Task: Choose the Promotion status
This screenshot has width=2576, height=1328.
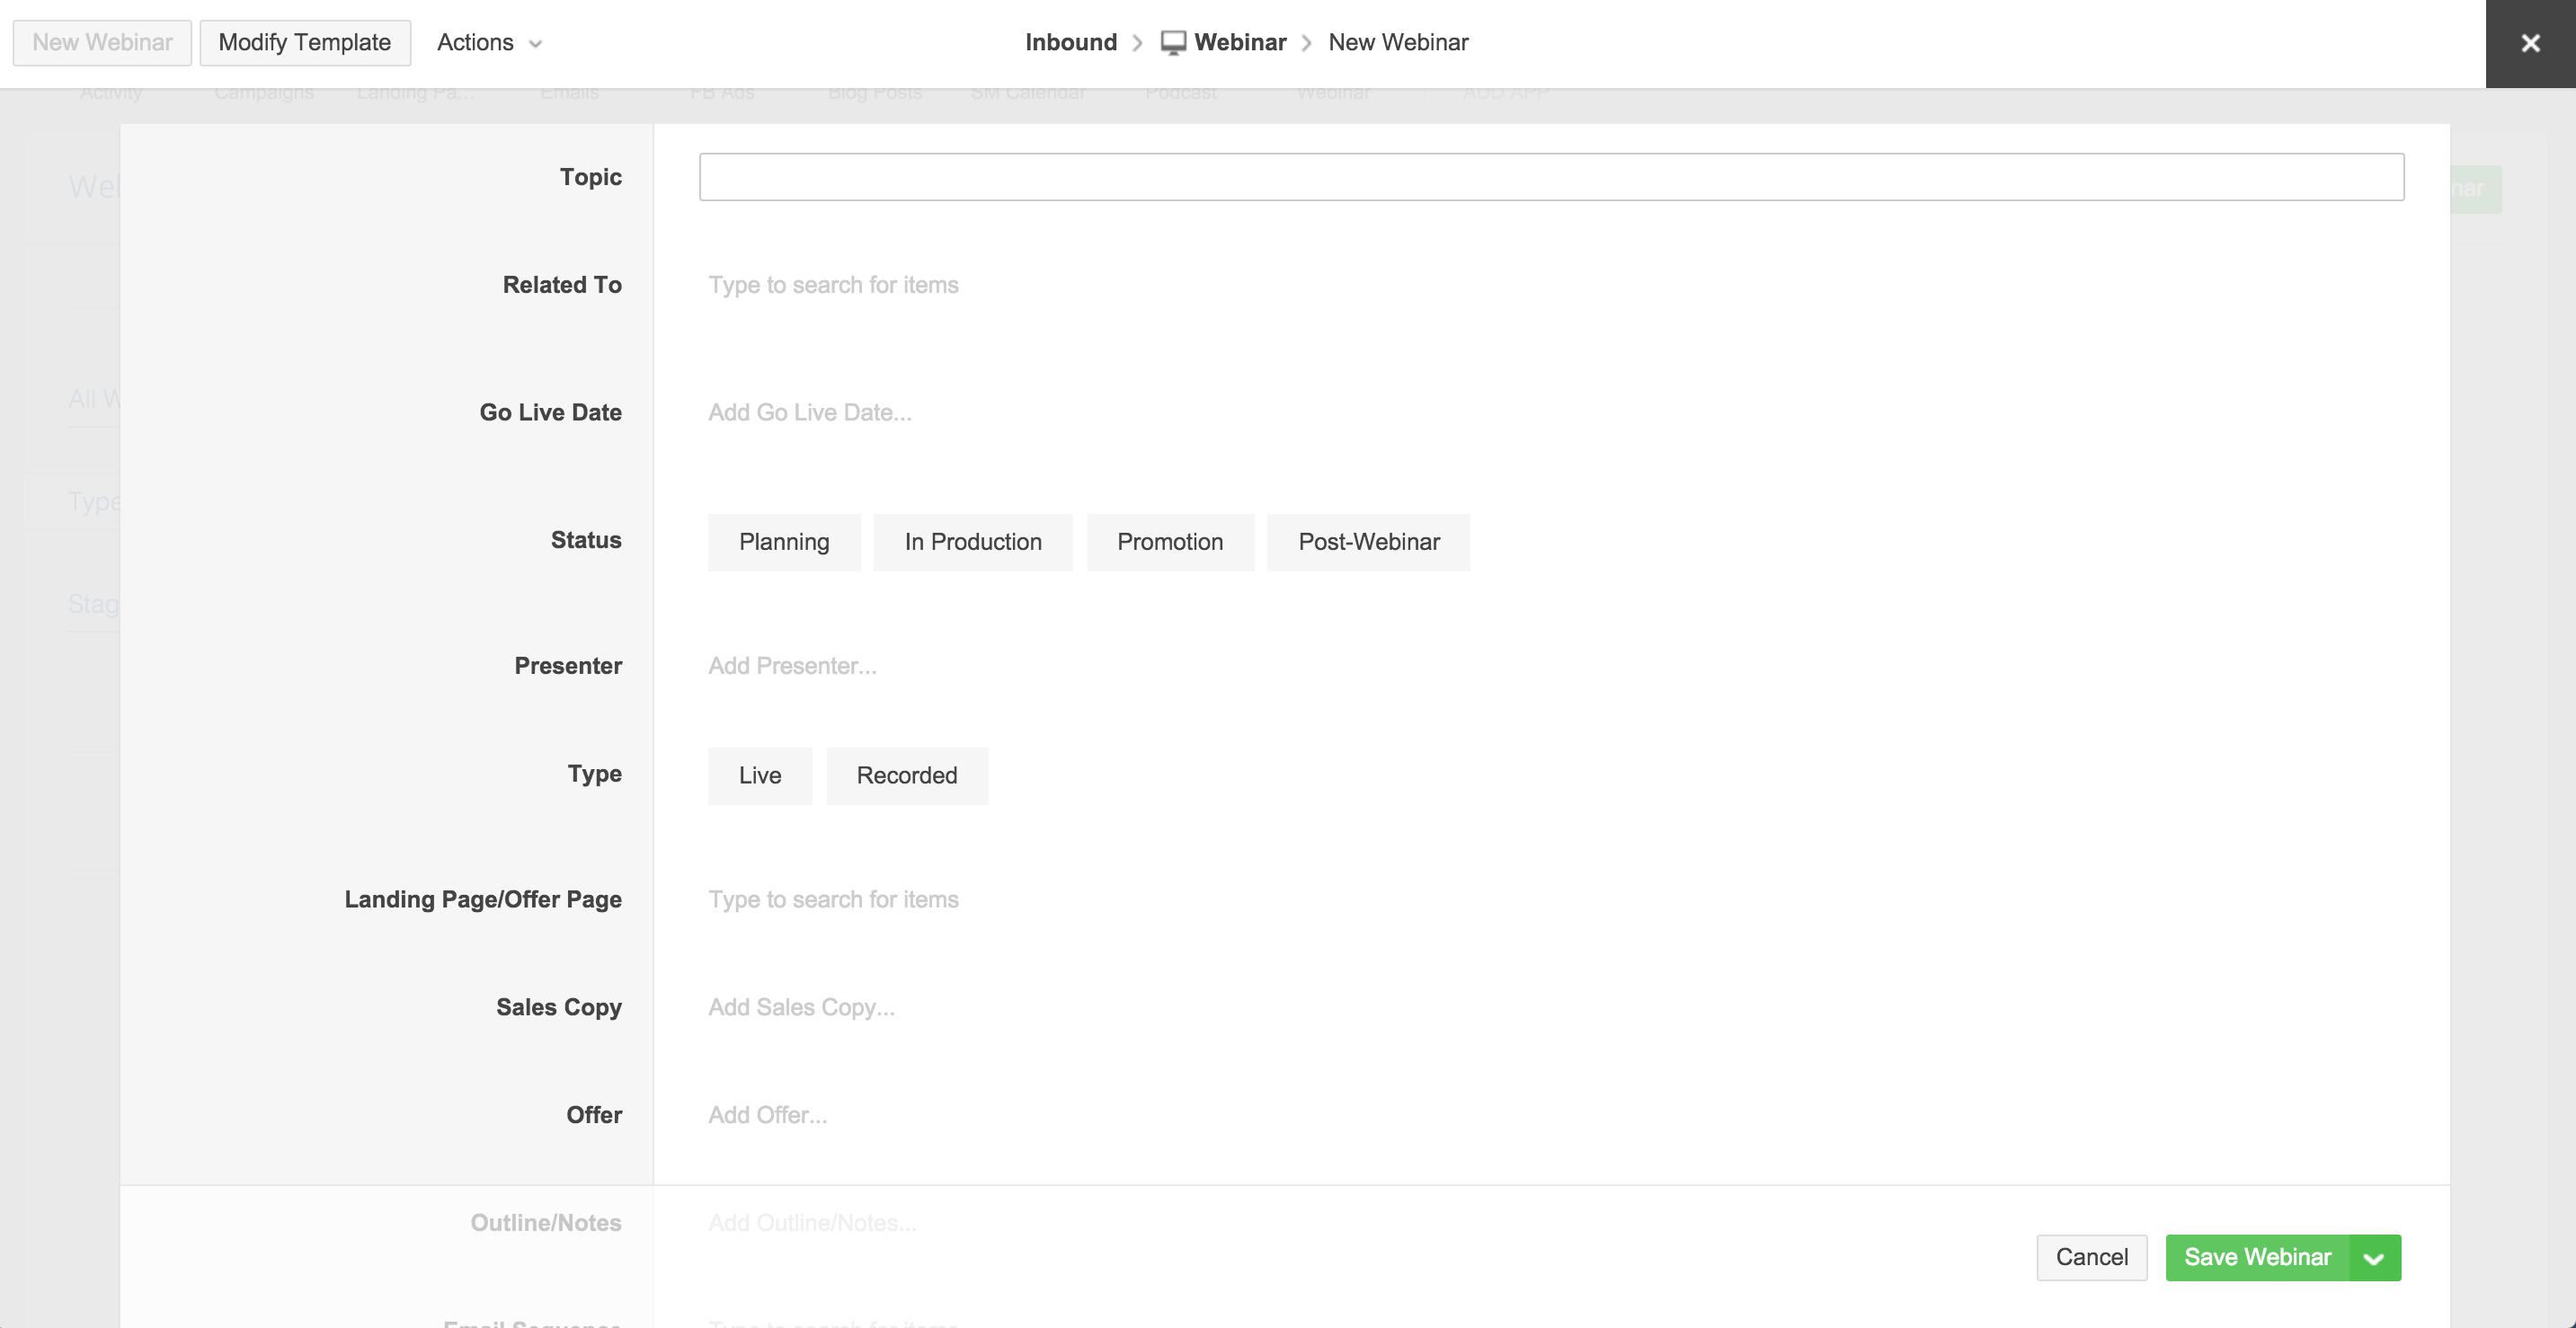Action: 1169,542
